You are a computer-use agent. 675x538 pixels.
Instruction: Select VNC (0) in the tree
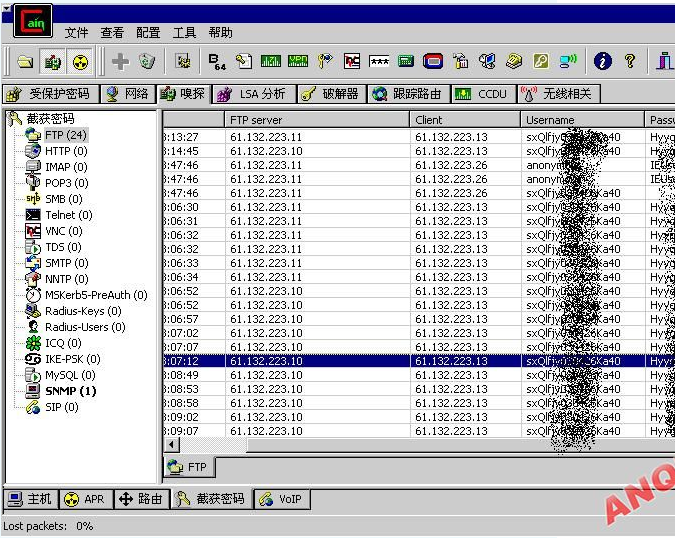click(x=64, y=231)
